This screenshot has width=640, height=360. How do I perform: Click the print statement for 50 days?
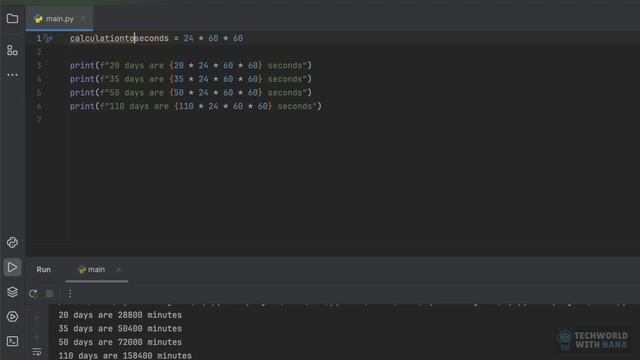pyautogui.click(x=191, y=93)
